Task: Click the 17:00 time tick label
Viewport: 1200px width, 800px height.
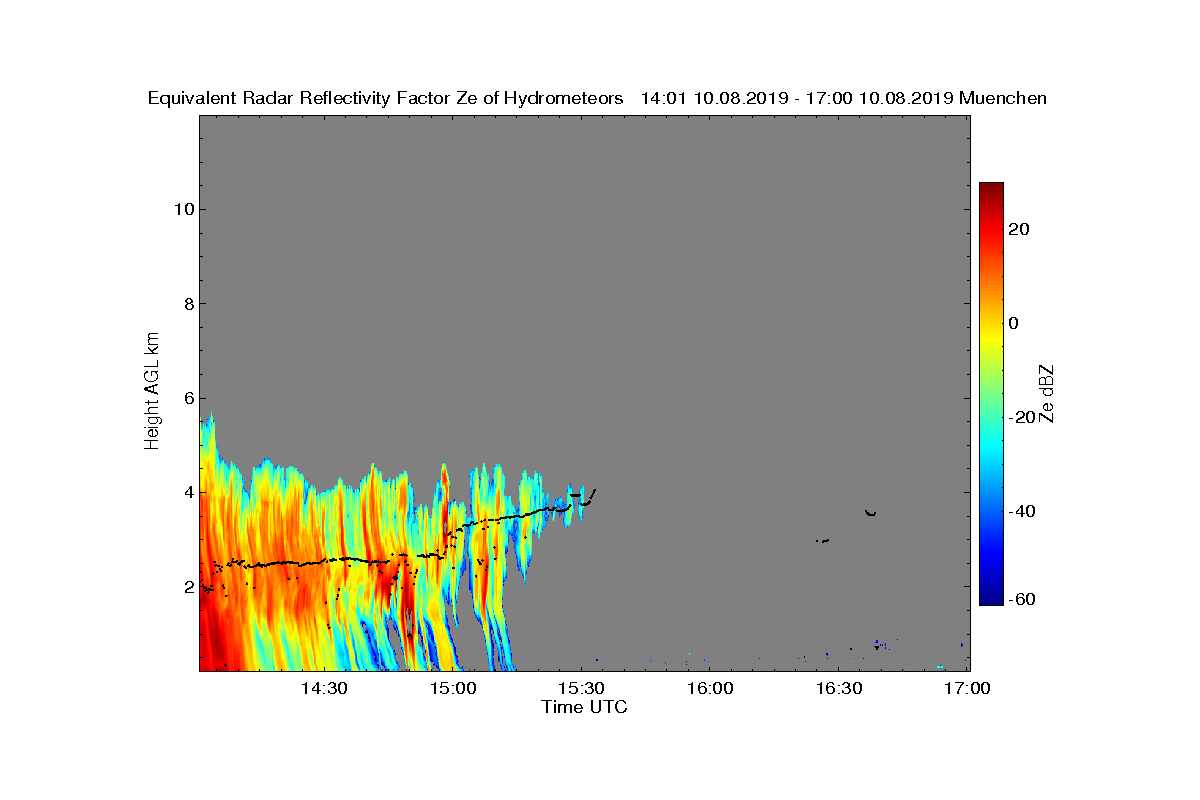Action: (x=968, y=688)
